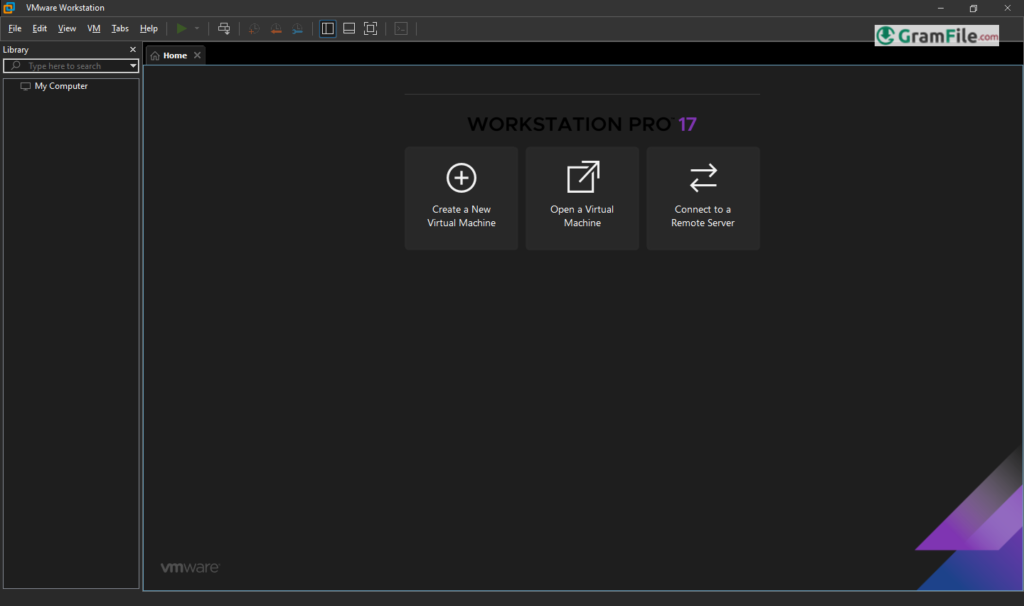1024x606 pixels.
Task: Open the dropdown beside the Power button
Action: (196, 28)
